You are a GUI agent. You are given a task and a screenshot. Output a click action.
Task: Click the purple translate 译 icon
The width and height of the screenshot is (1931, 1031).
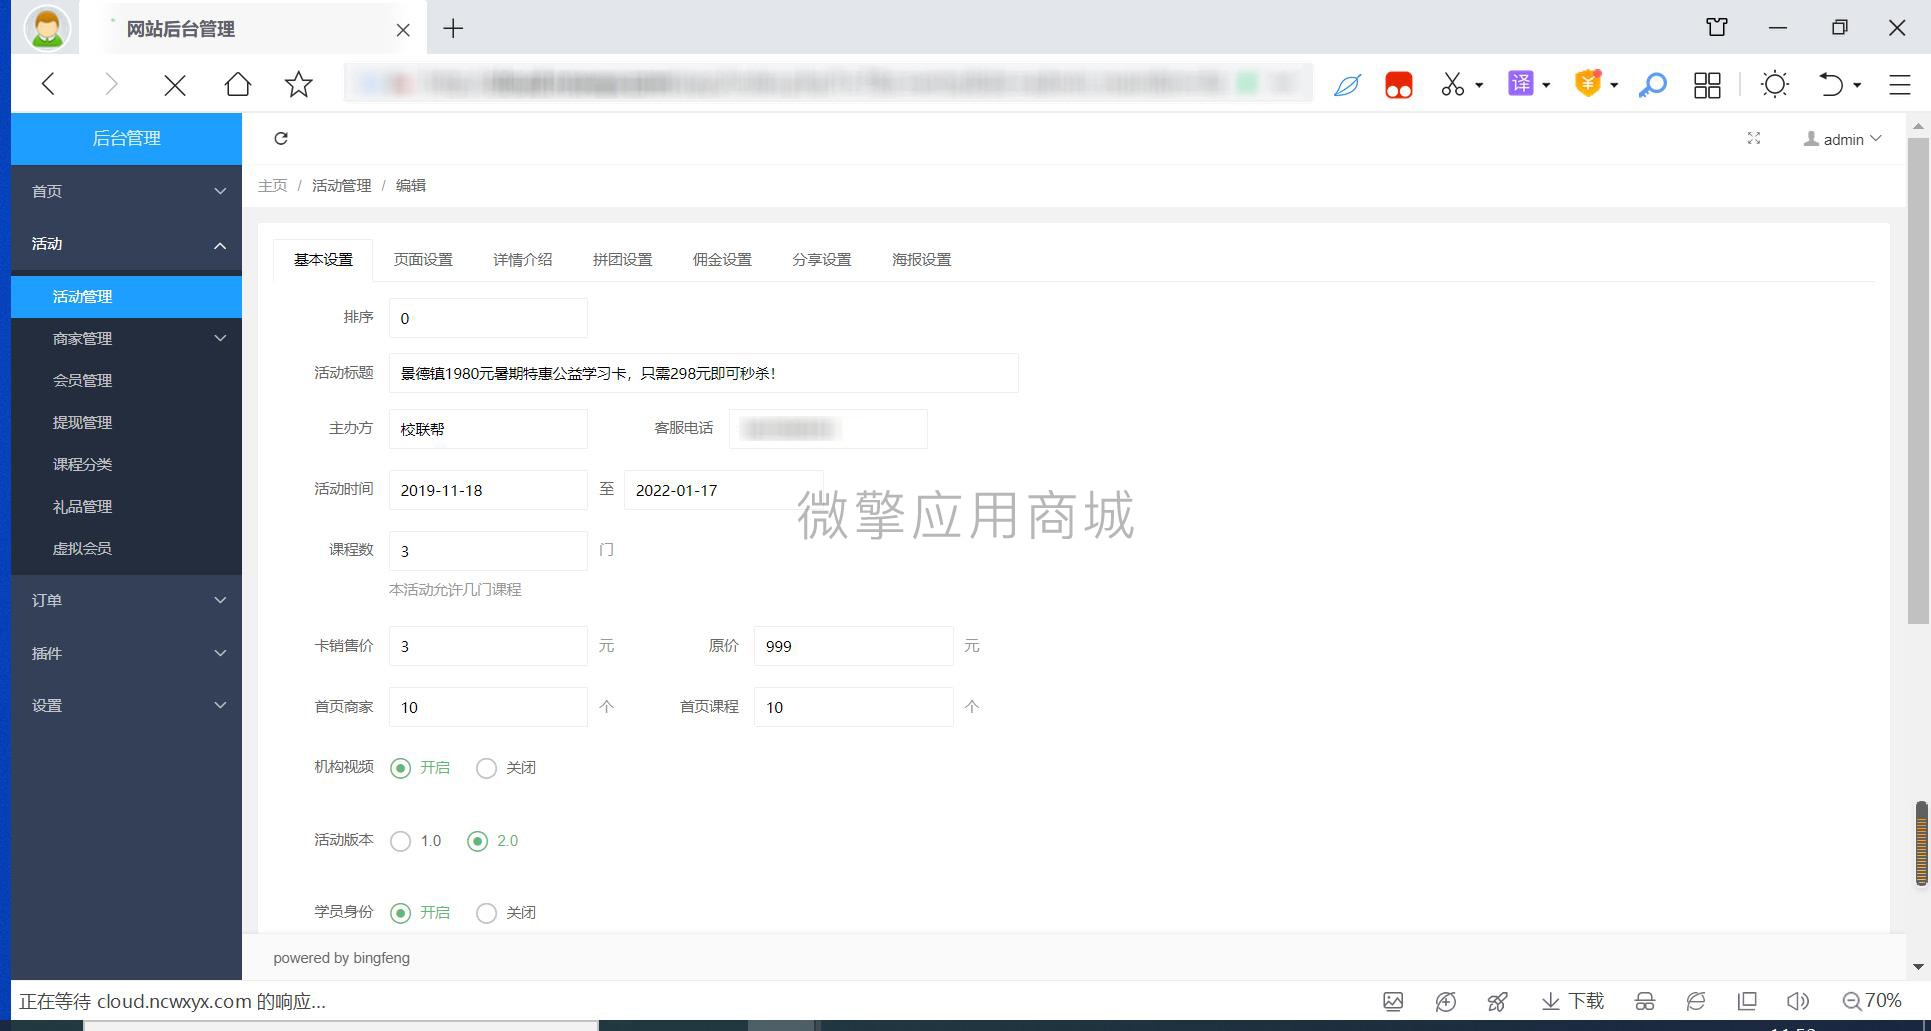1520,84
